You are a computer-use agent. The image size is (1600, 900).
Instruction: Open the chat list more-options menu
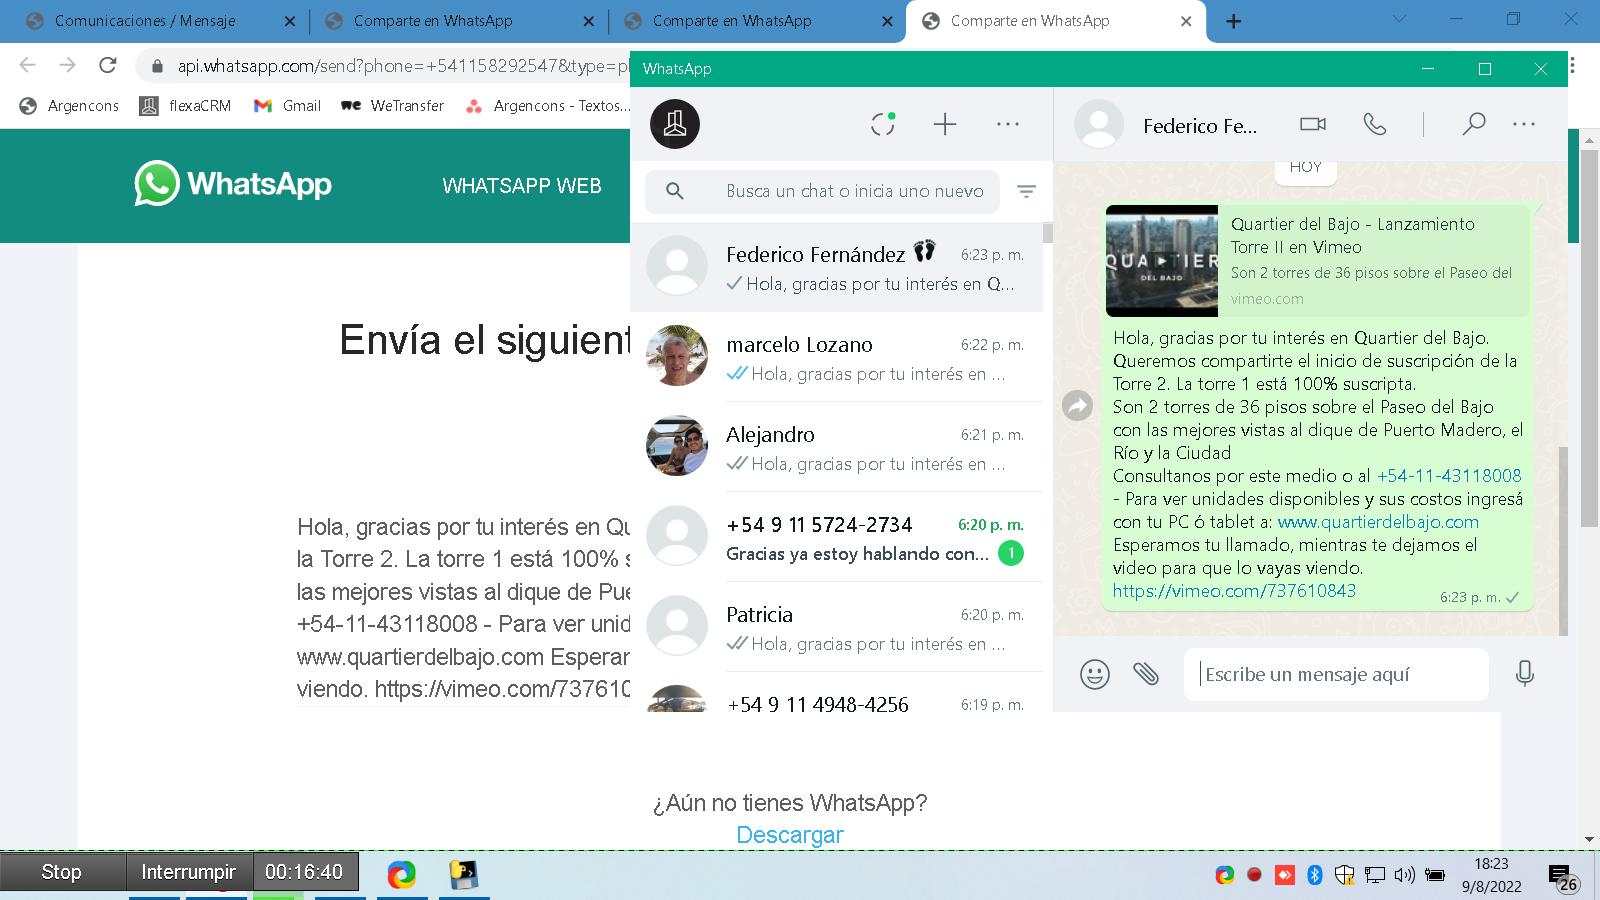click(x=1008, y=124)
